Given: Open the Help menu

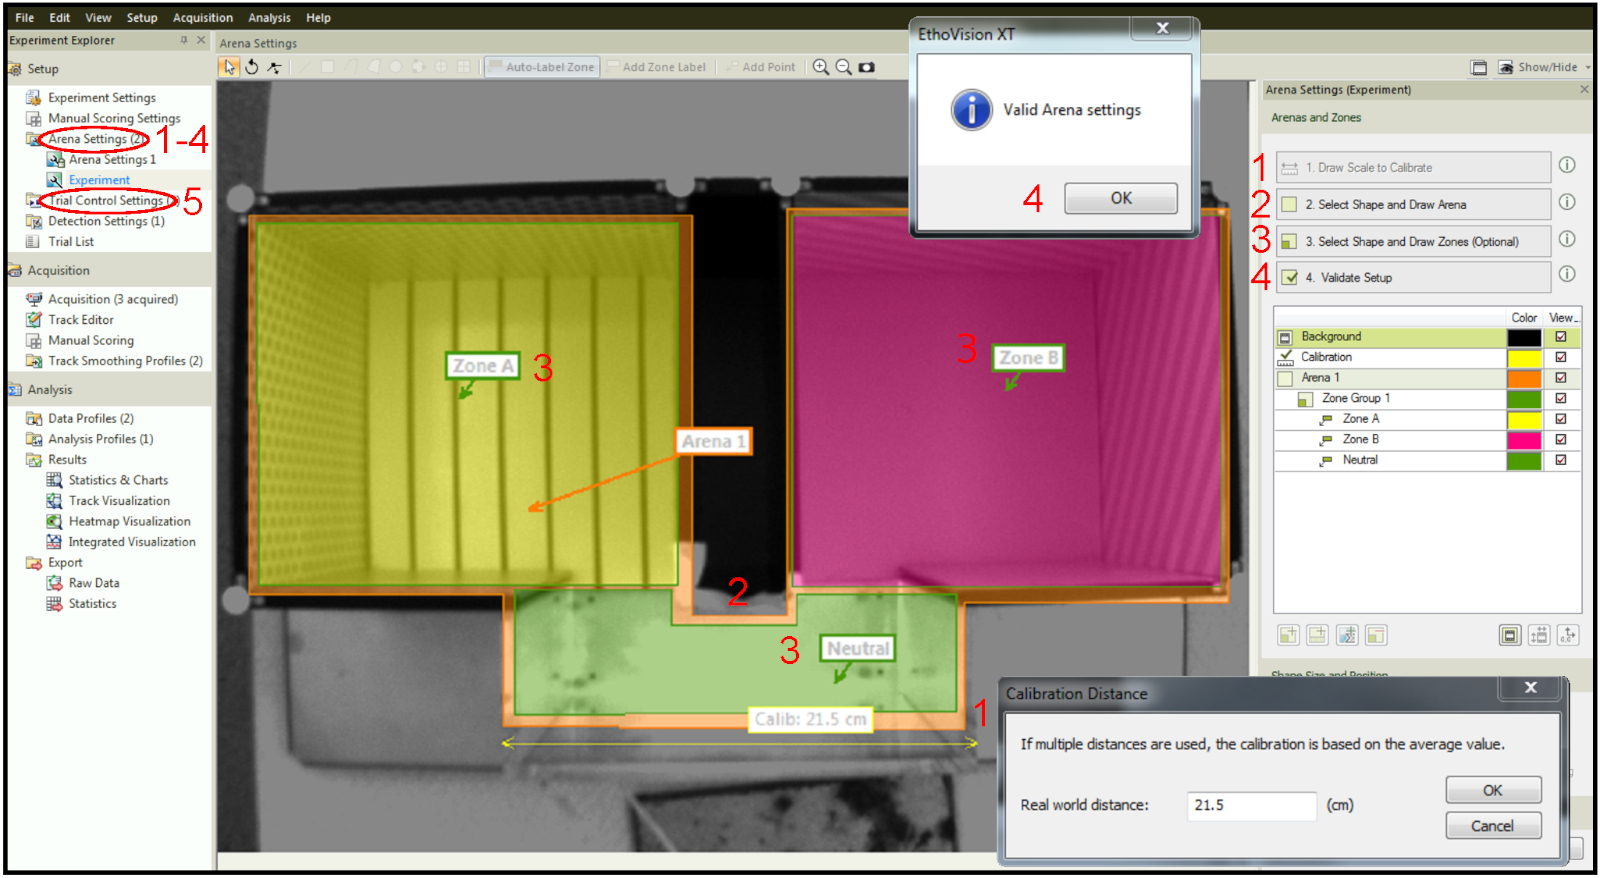Looking at the screenshot, I should pyautogui.click(x=318, y=18).
